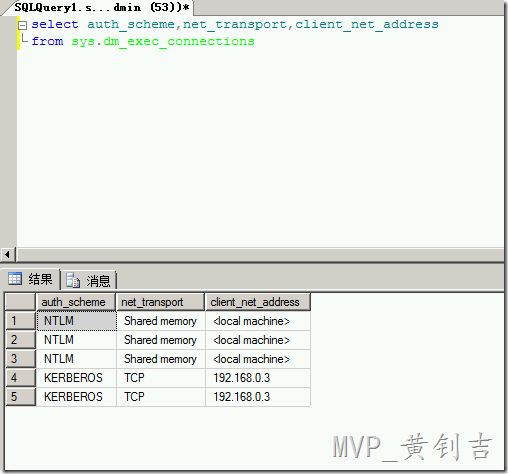Click NTLM cell in row 1
The image size is (508, 474).
tap(76, 321)
